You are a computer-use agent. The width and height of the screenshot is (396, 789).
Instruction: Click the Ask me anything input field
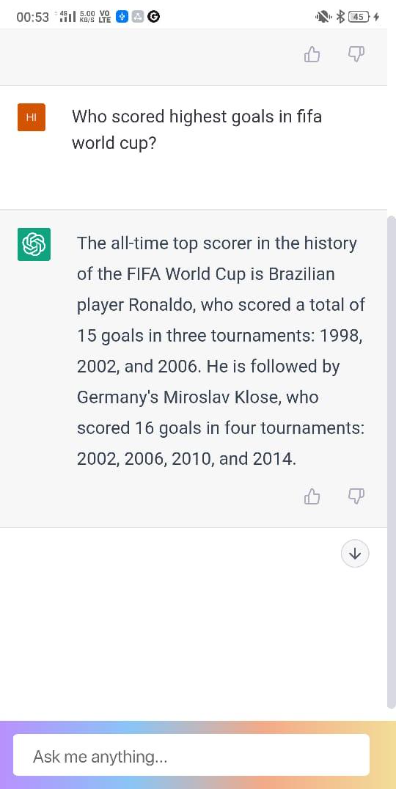[x=191, y=755]
